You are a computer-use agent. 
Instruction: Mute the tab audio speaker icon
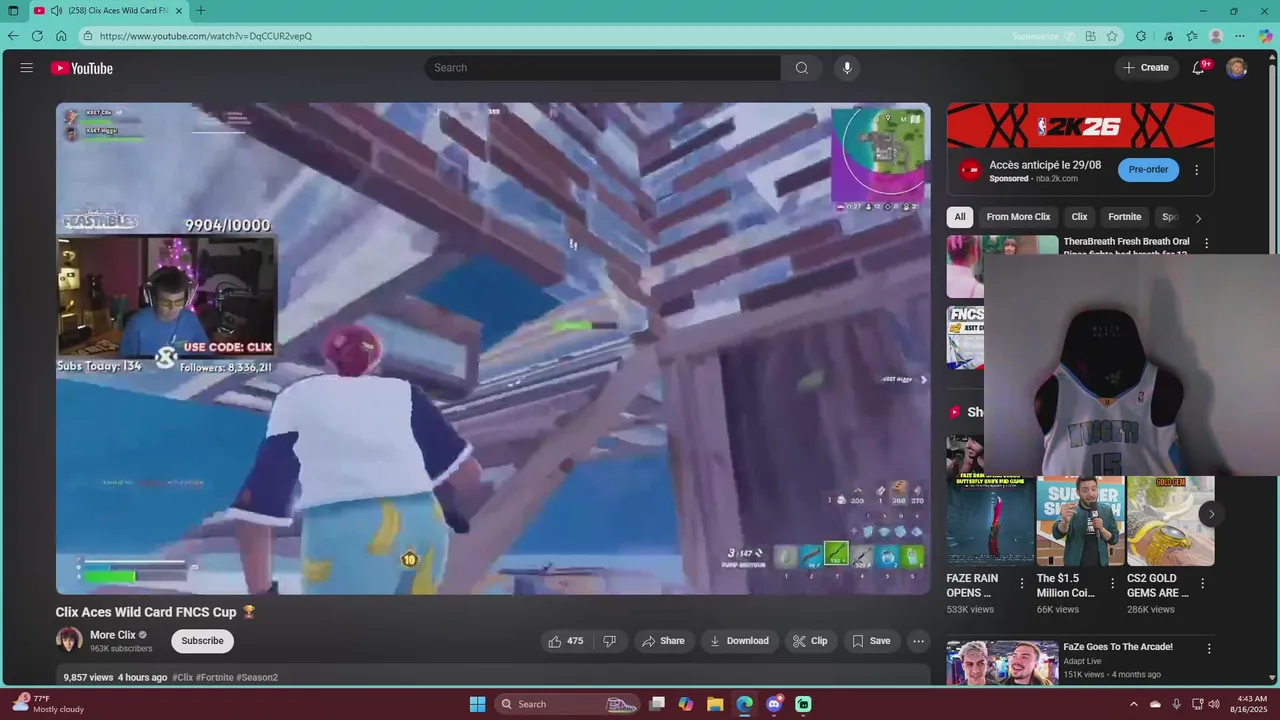tap(56, 11)
